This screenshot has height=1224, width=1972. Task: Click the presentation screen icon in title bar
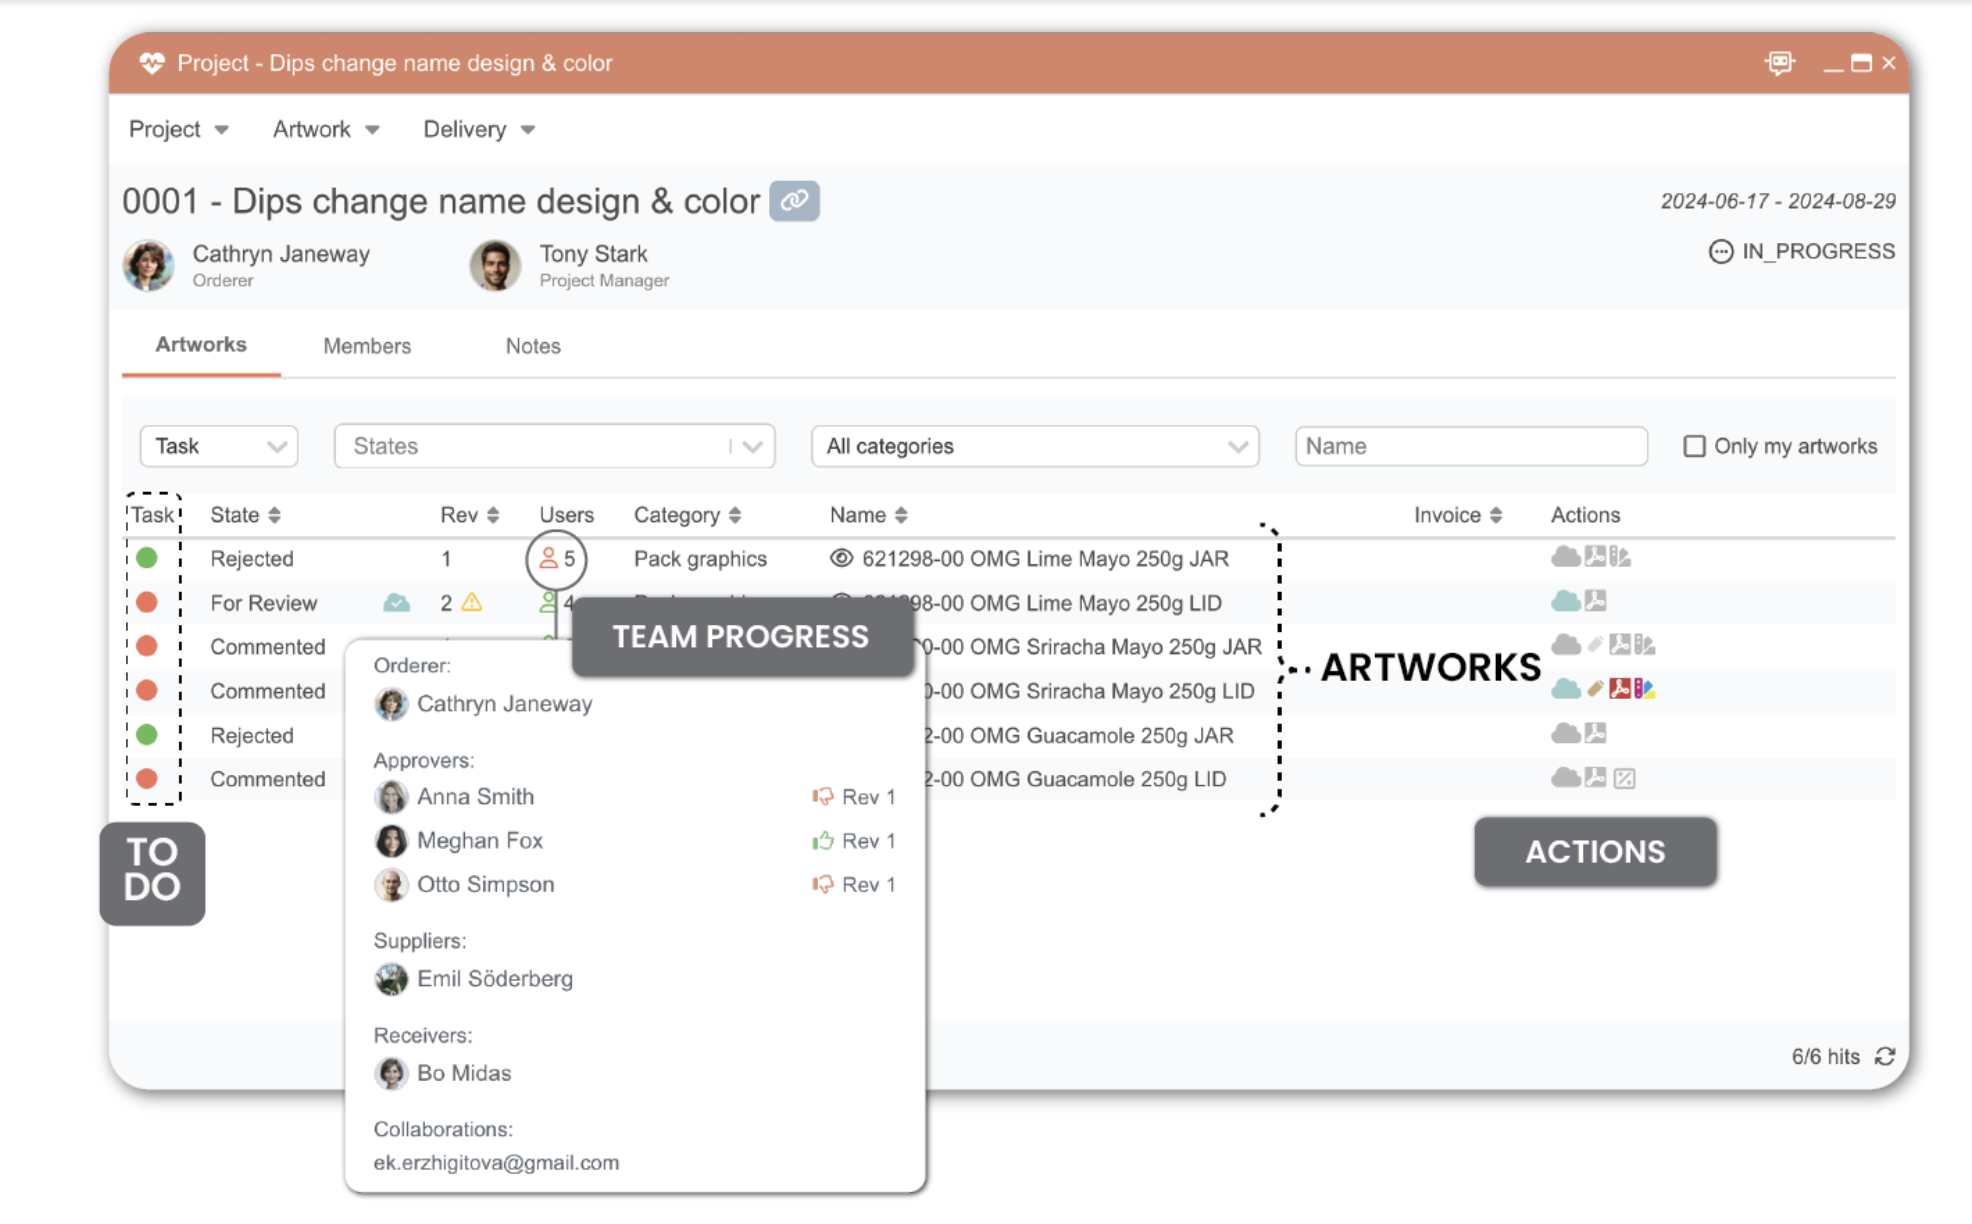pos(1779,63)
